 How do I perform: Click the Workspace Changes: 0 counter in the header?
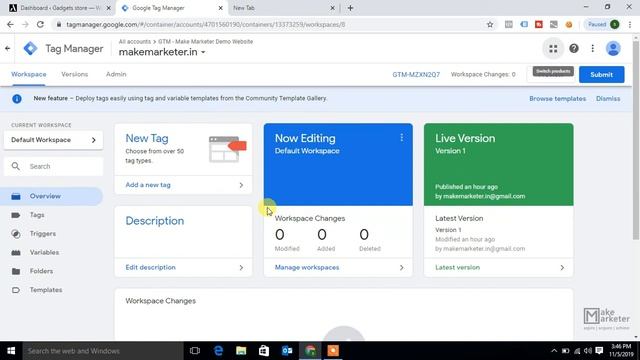(483, 75)
